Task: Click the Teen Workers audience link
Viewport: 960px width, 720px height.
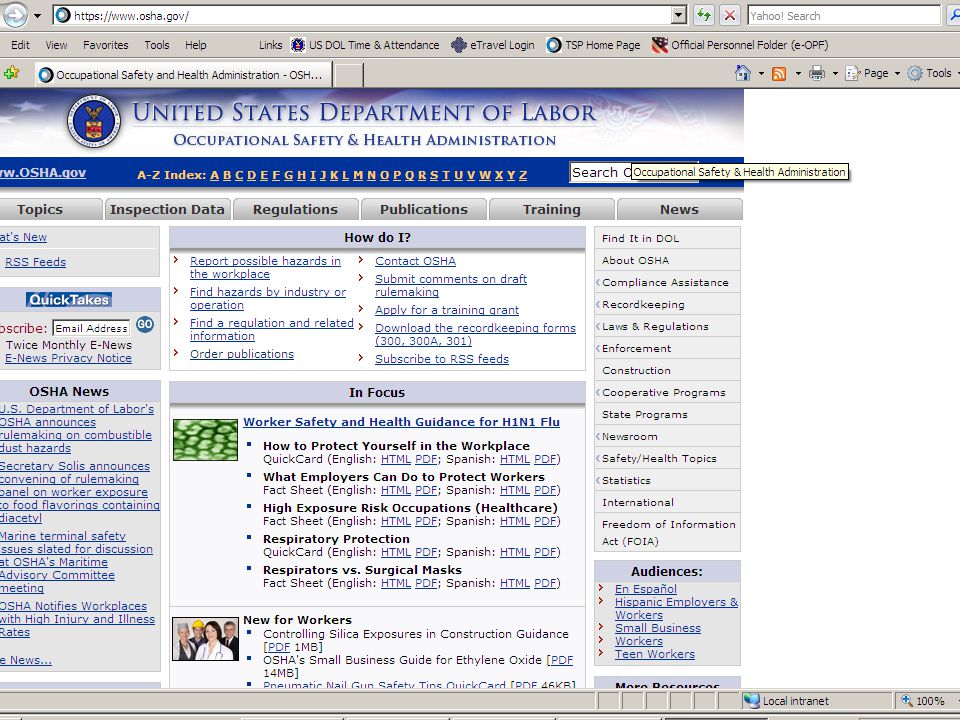Action: pyautogui.click(x=655, y=654)
